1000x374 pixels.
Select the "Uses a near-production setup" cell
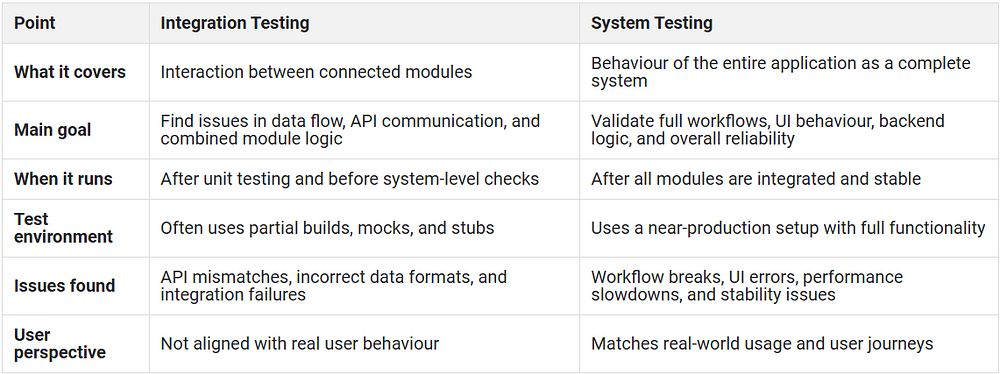click(788, 228)
